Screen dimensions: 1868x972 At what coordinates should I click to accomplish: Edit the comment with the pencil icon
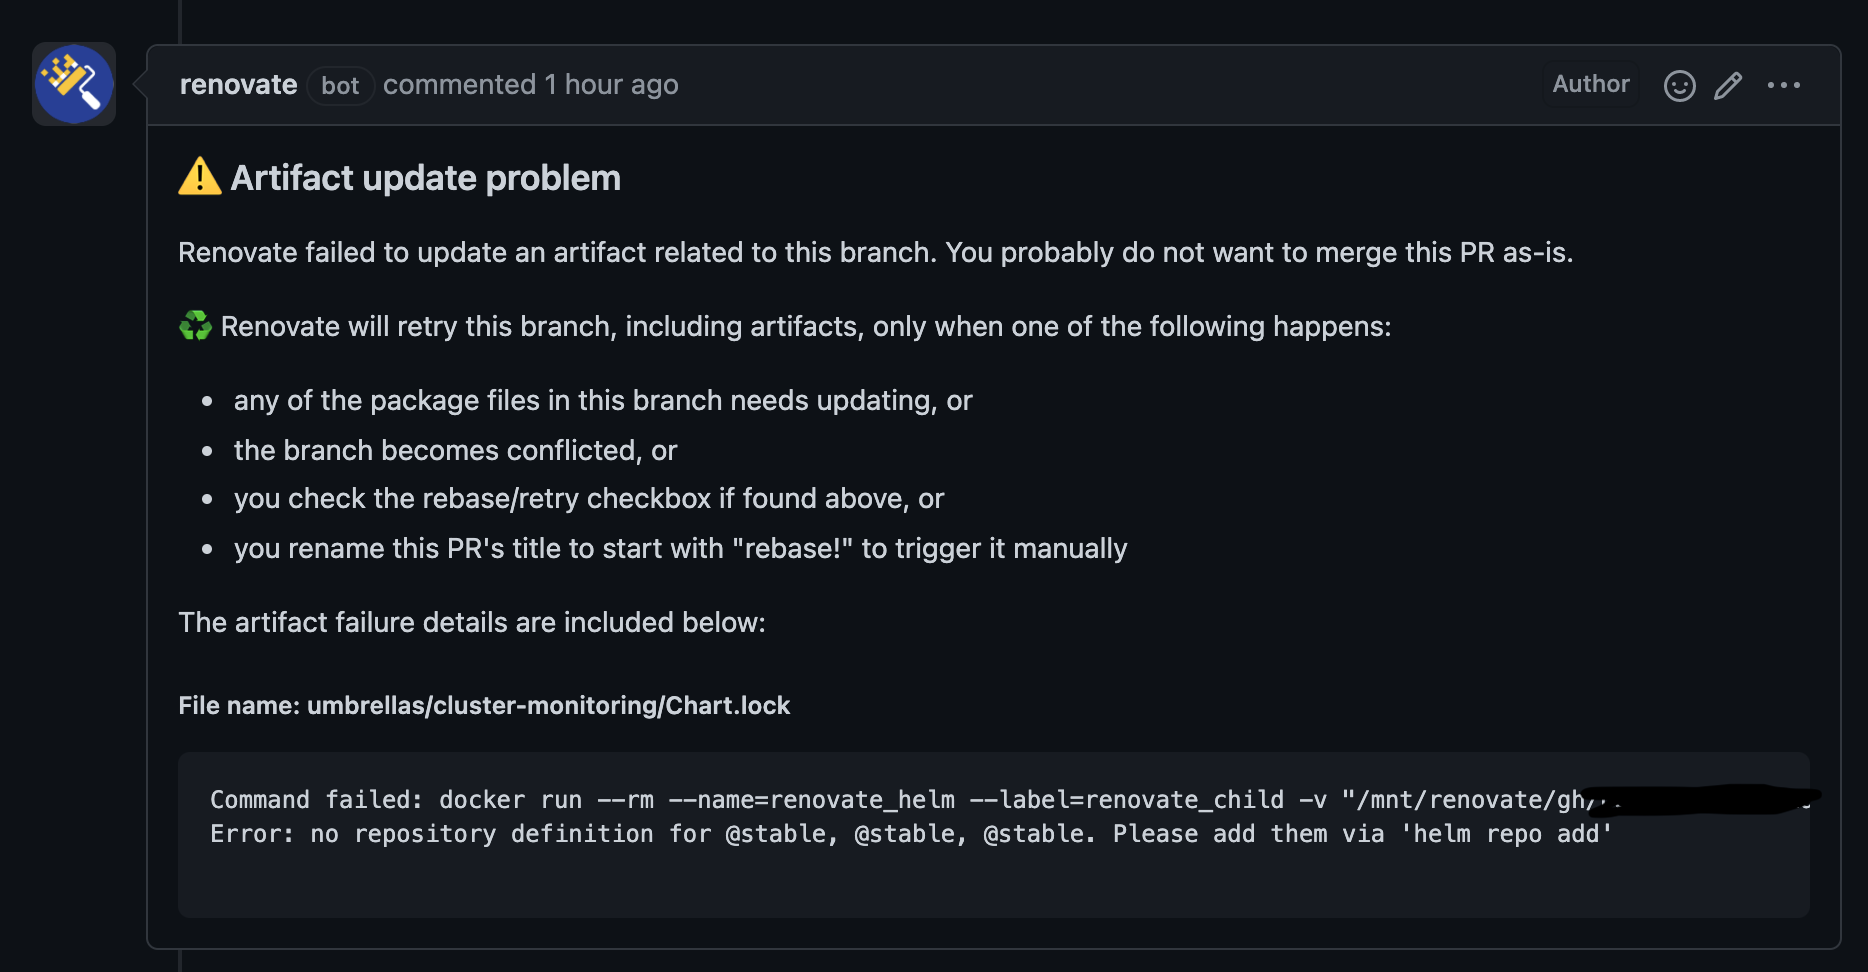pyautogui.click(x=1728, y=86)
